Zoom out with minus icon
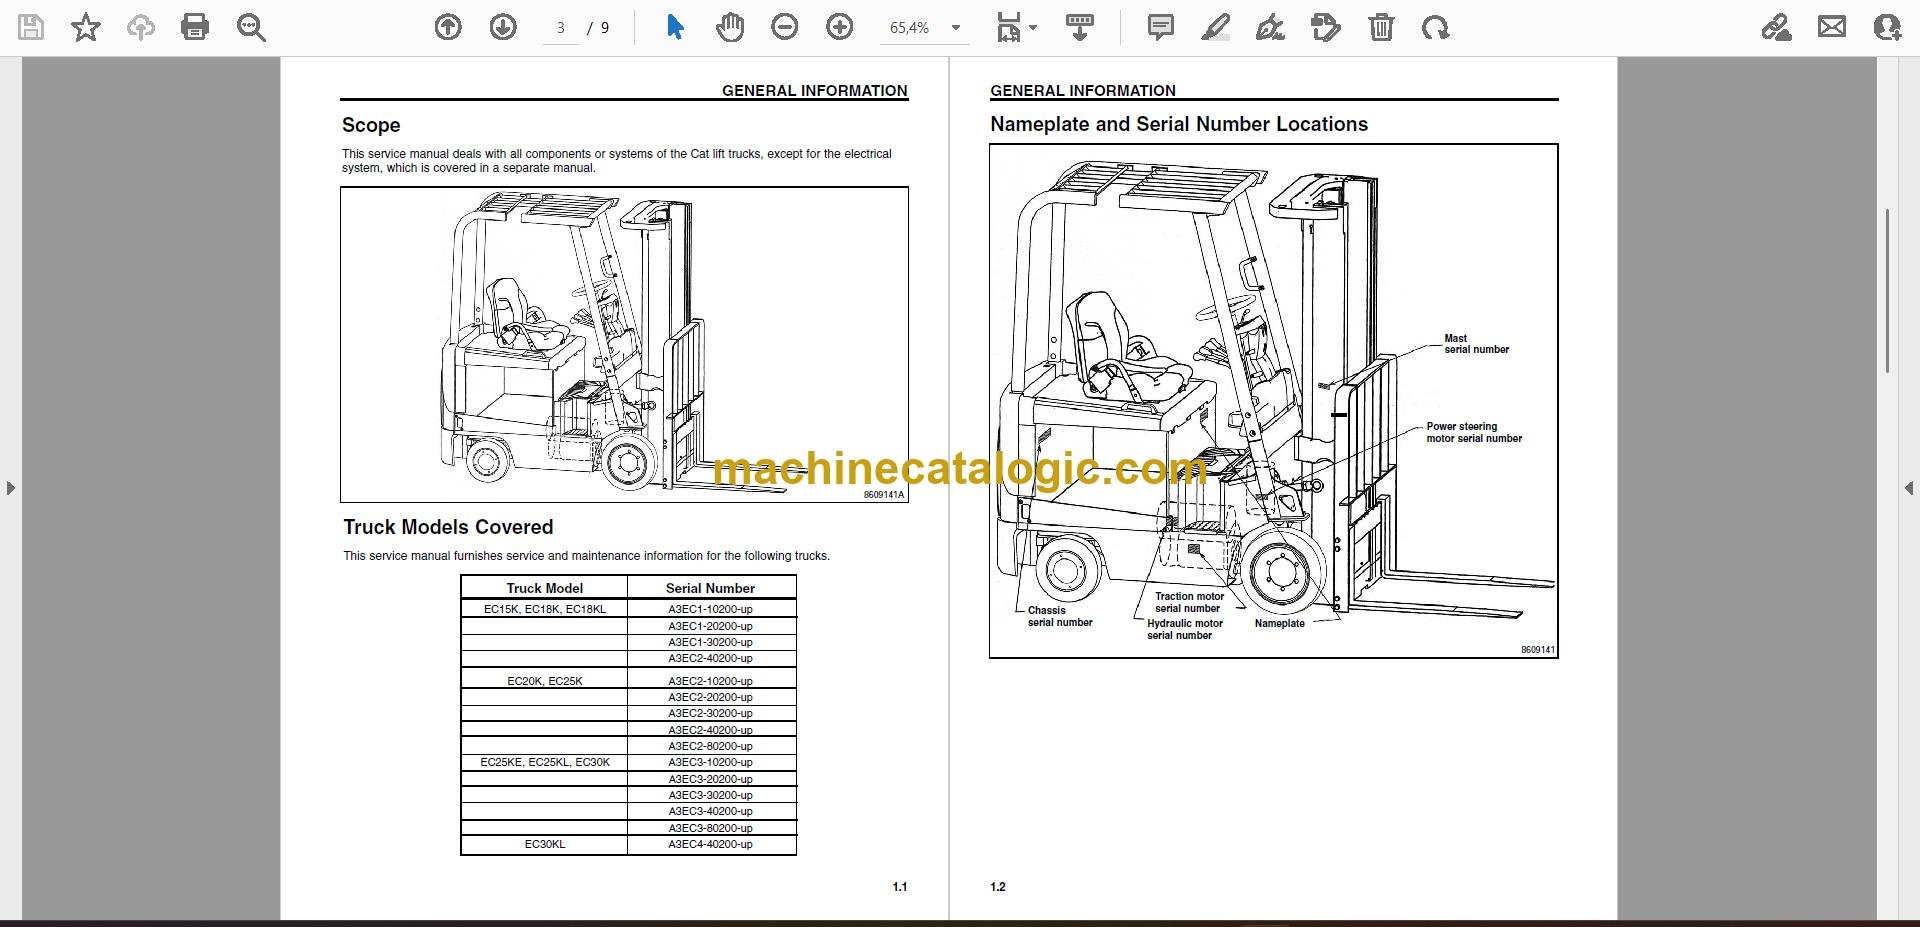This screenshot has height=927, width=1920. tap(785, 28)
